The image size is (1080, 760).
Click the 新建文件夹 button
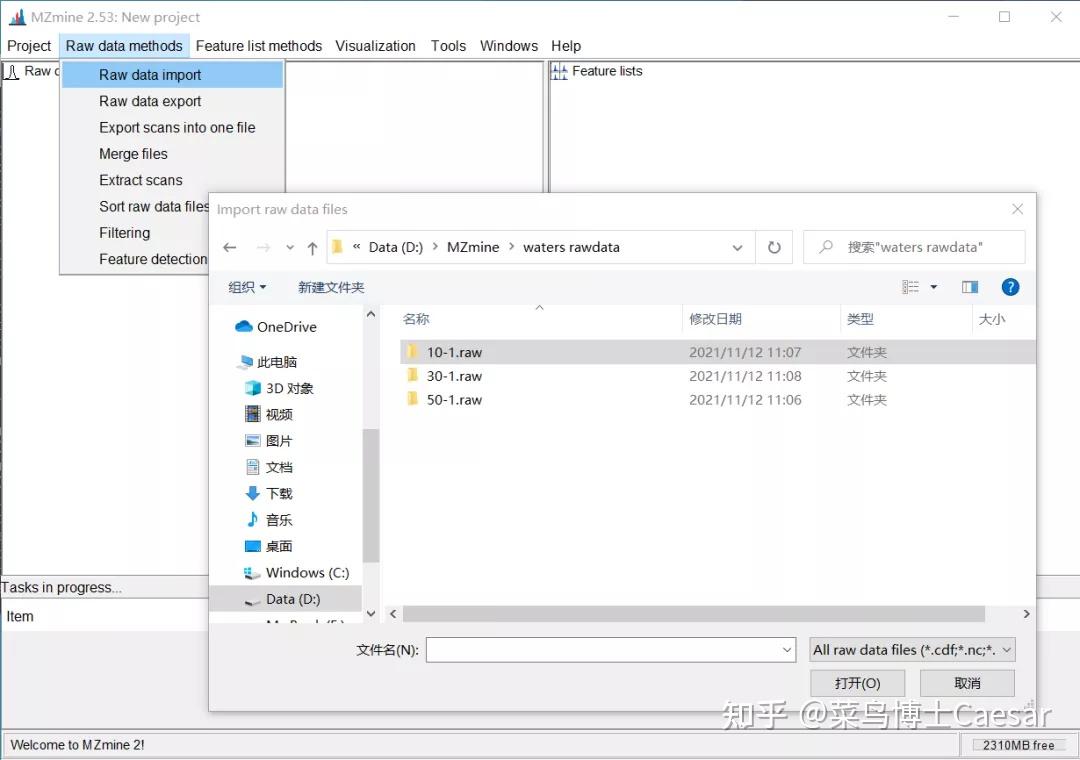tap(330, 287)
